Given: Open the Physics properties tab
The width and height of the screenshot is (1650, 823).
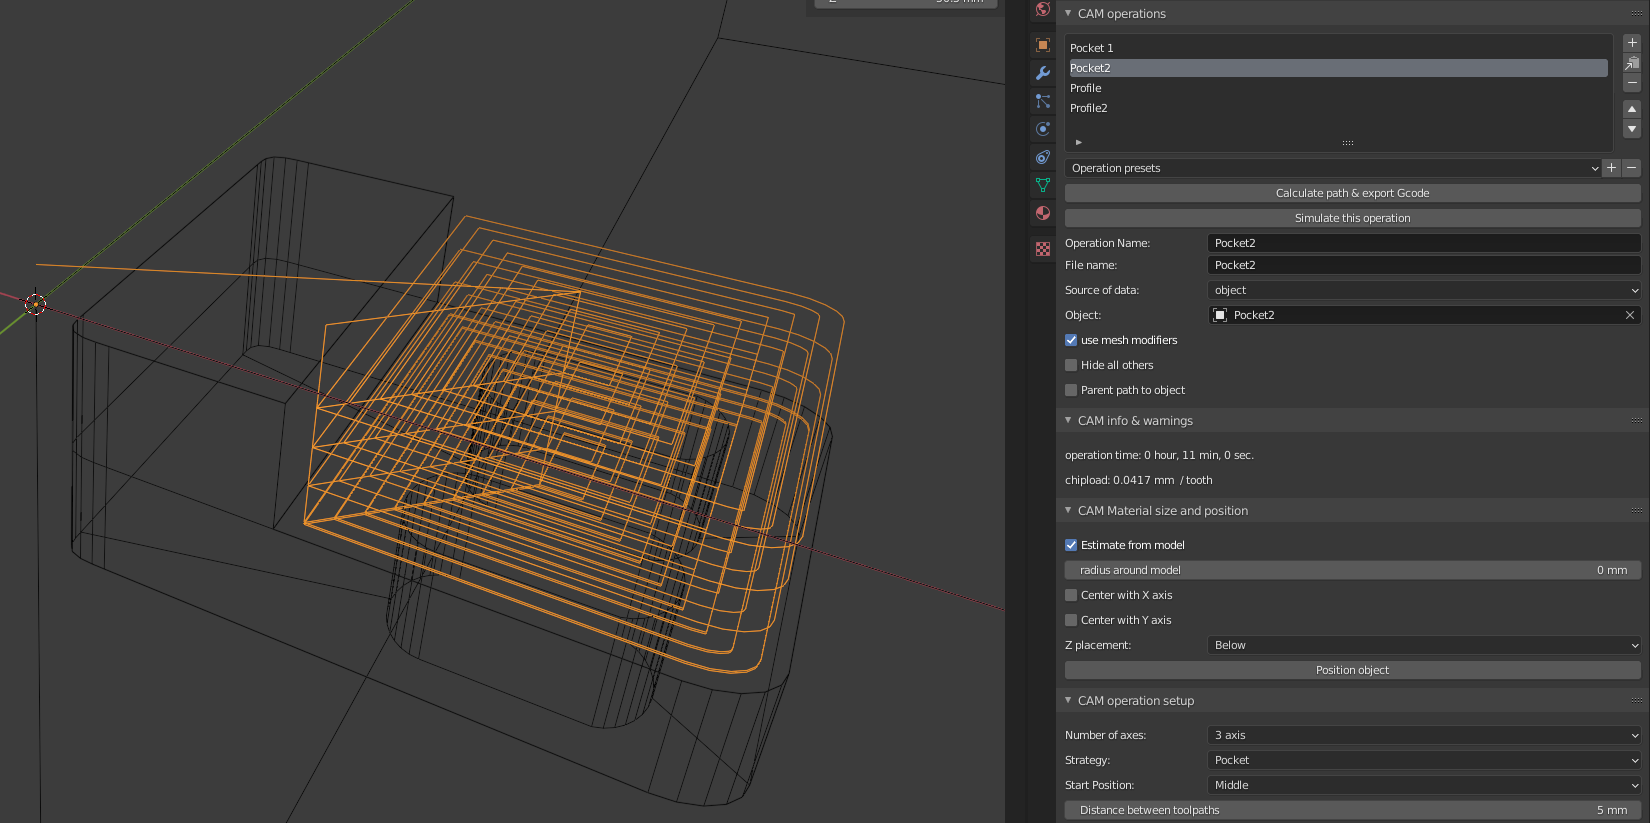Looking at the screenshot, I should click(x=1043, y=129).
